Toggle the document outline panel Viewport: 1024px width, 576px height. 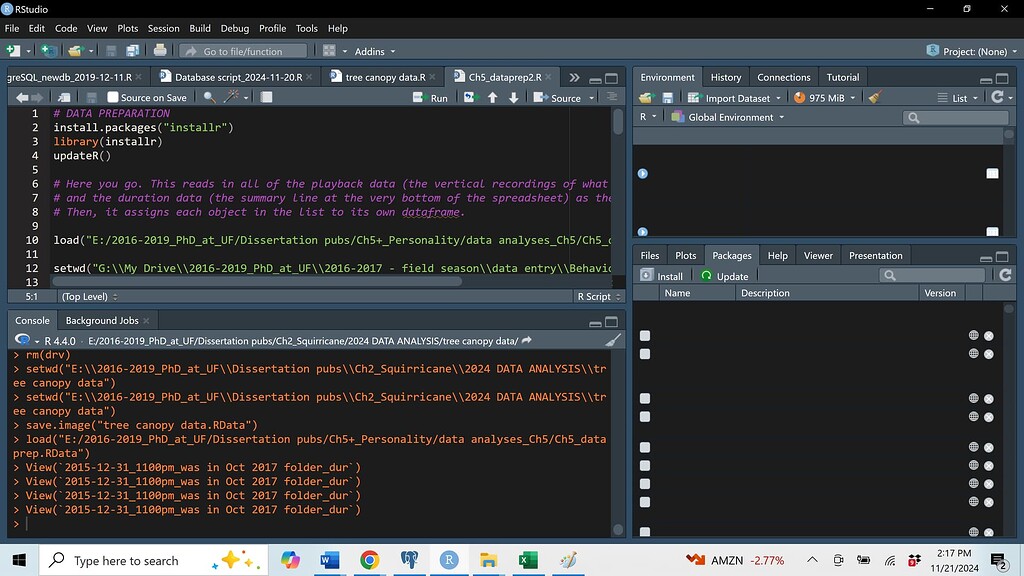[x=613, y=96]
